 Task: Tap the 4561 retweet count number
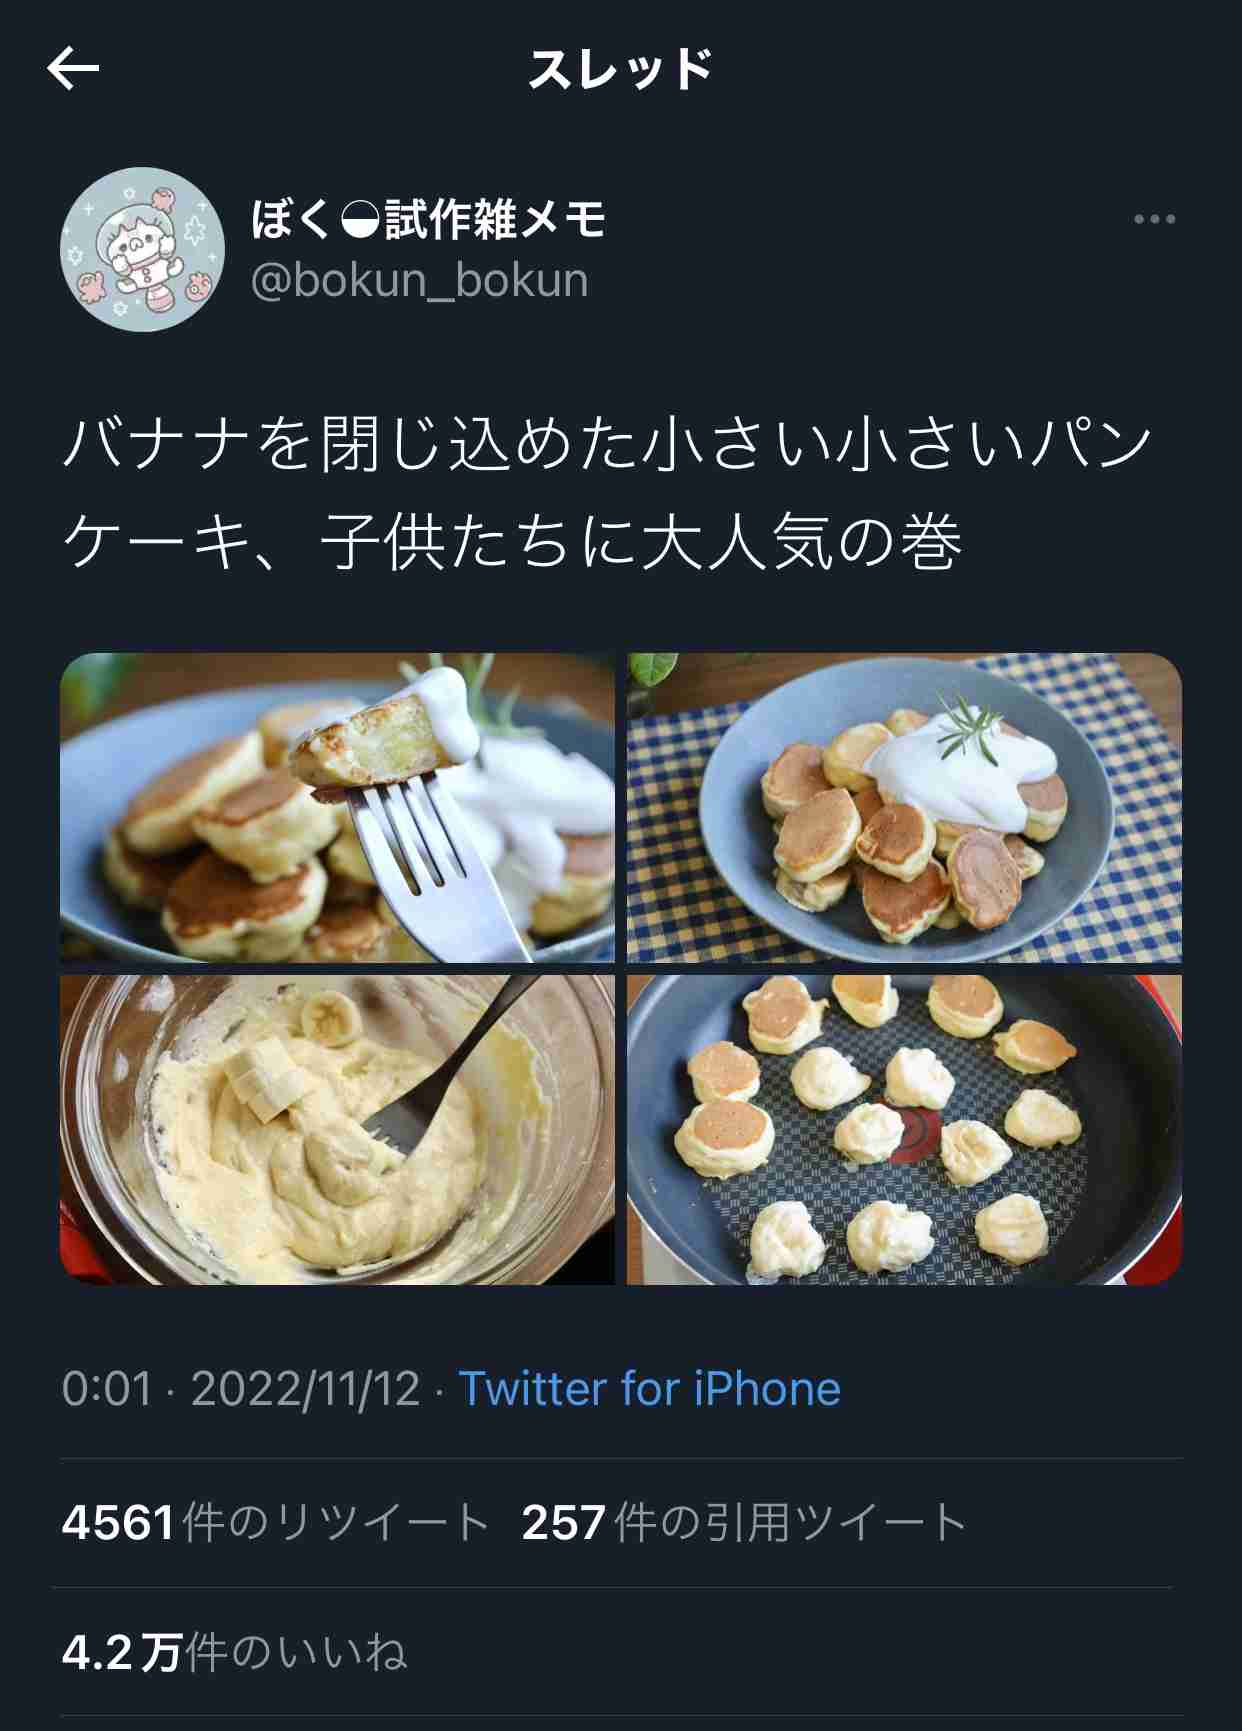click(119, 1523)
